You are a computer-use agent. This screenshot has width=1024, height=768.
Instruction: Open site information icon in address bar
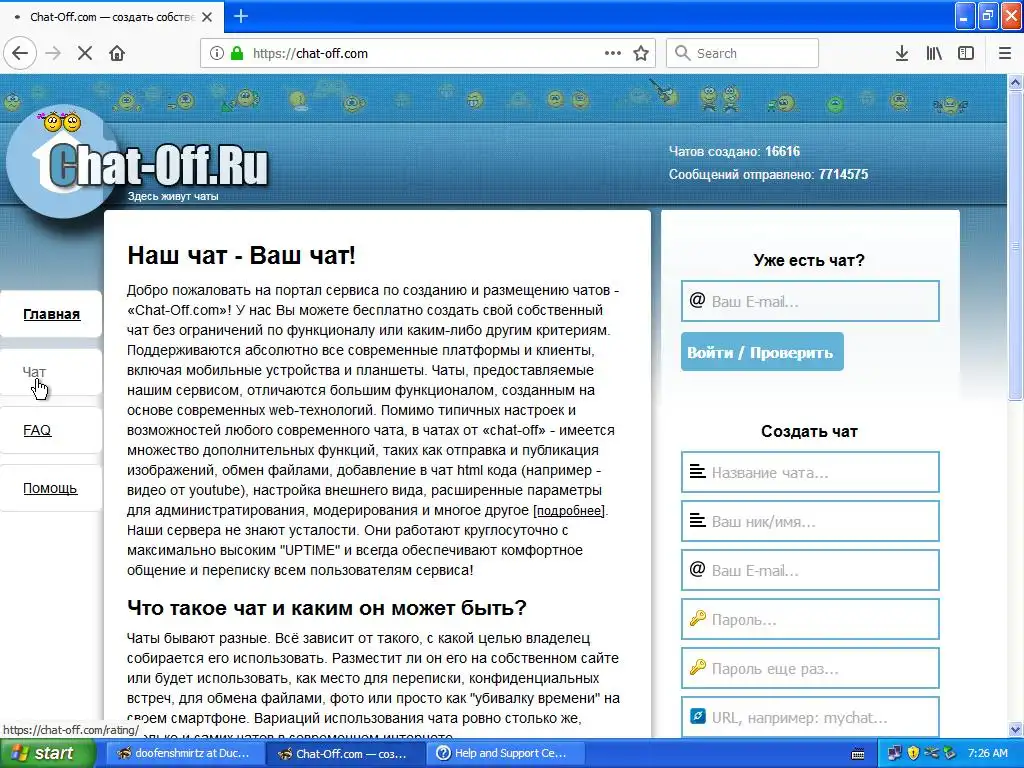[217, 54]
